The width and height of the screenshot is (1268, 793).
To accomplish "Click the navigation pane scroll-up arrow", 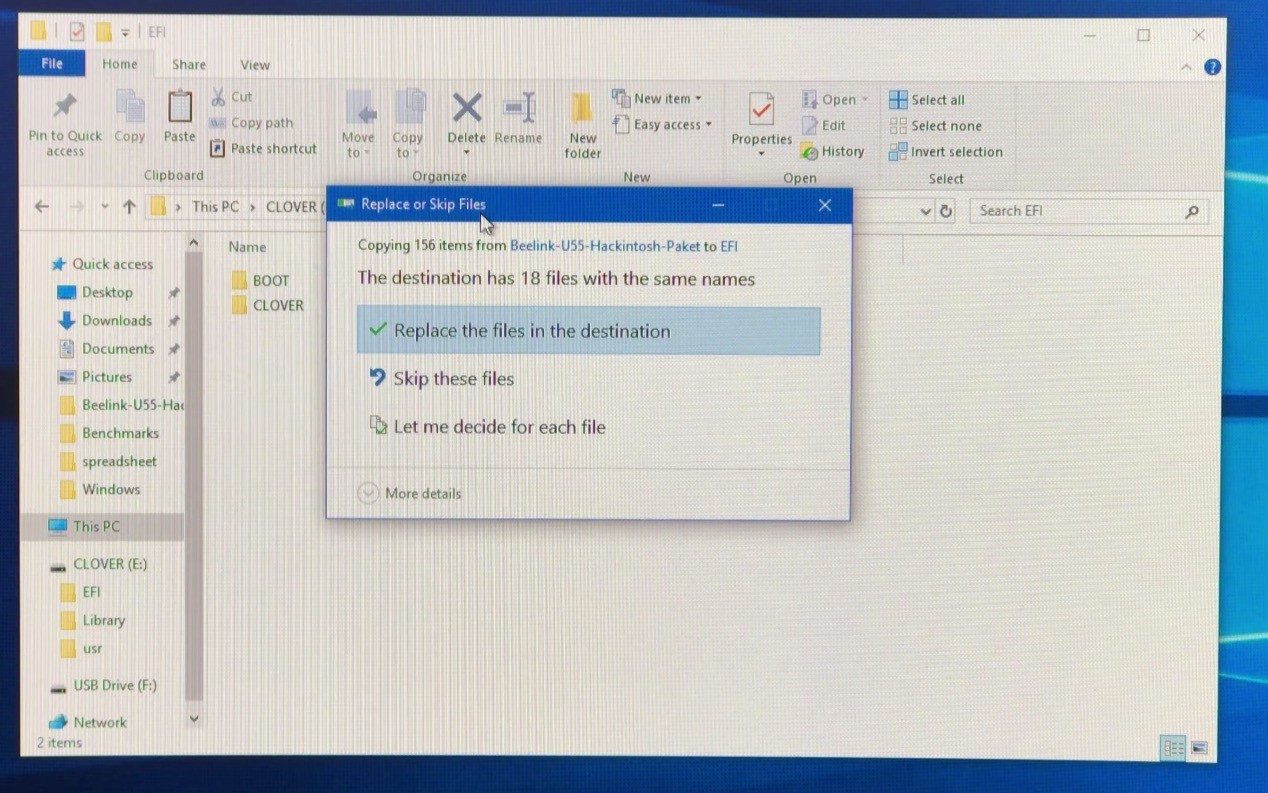I will coord(194,244).
